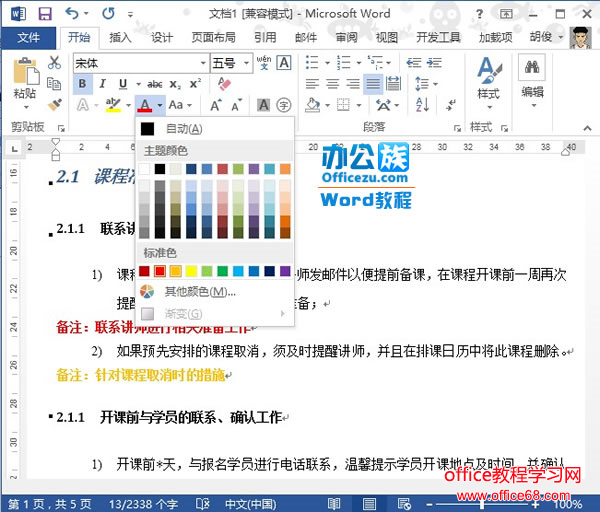This screenshot has height=512, width=600.
Task: Switch to read mode in the status bar
Action: [334, 504]
